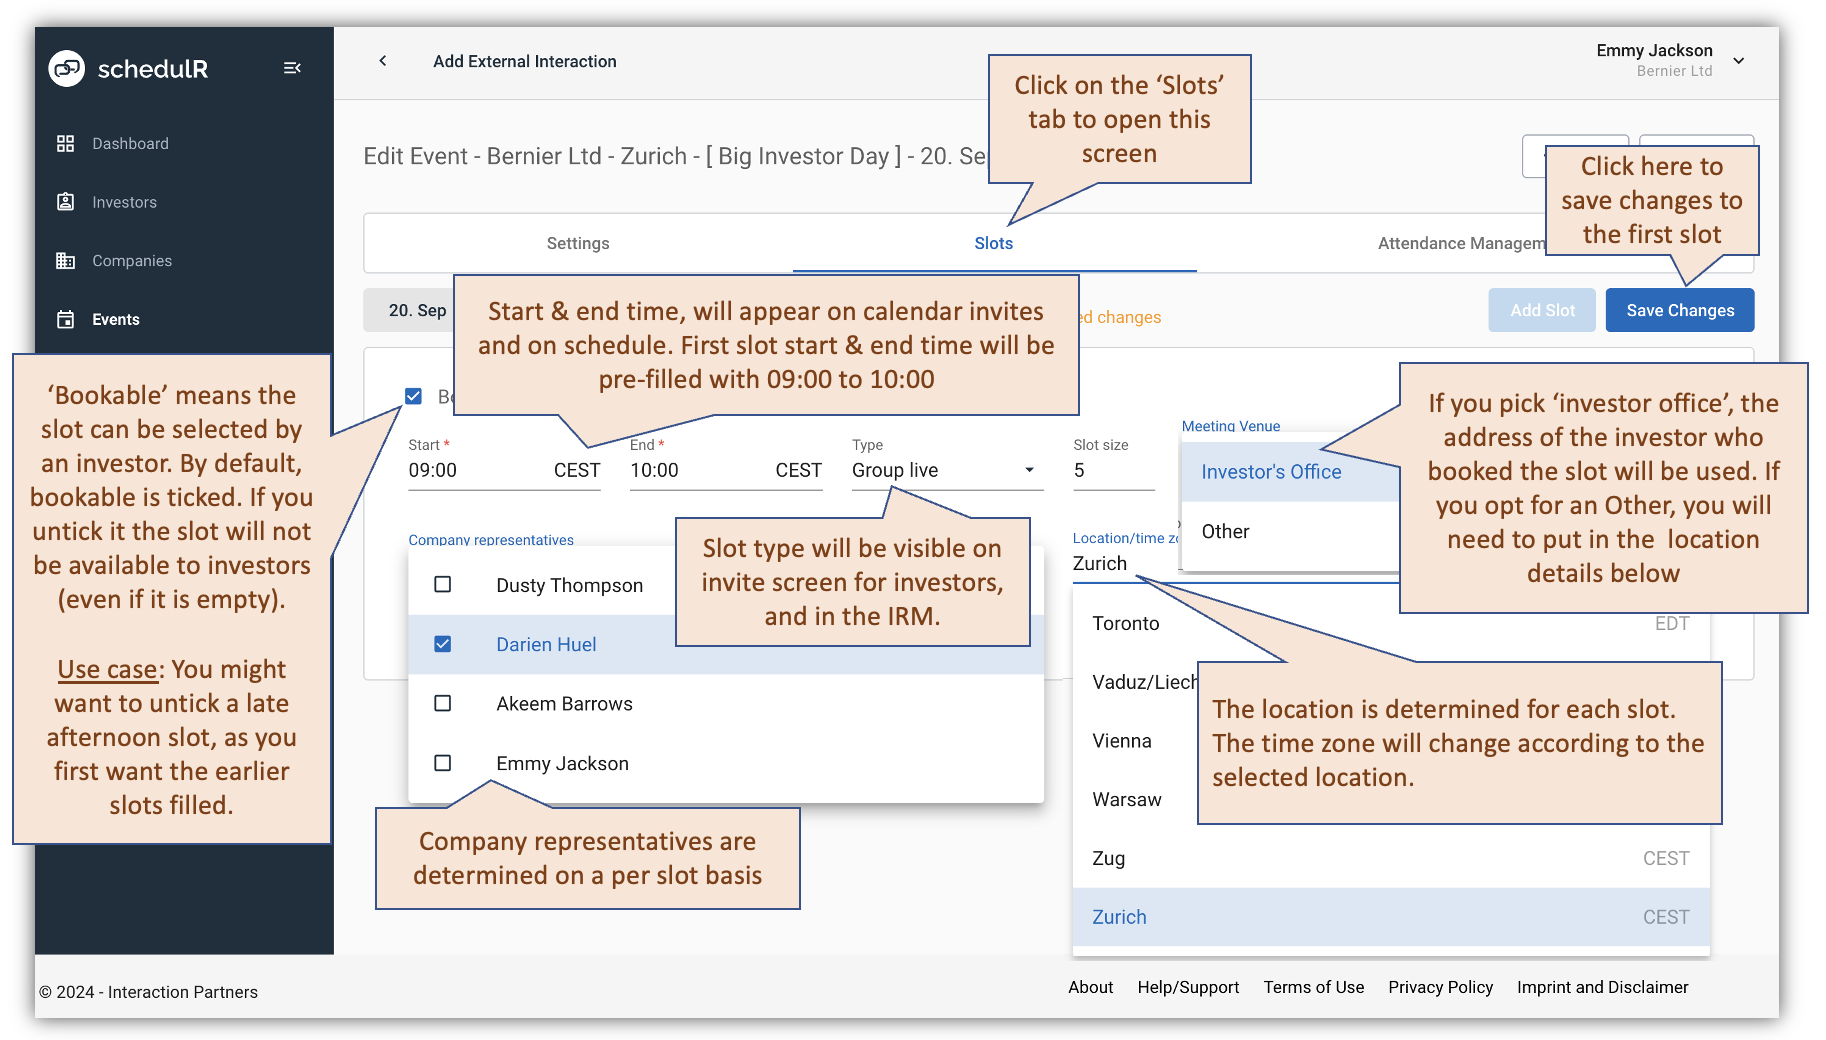Select Other as Meeting Venue
Viewport: 1826px width, 1040px height.
1224,531
